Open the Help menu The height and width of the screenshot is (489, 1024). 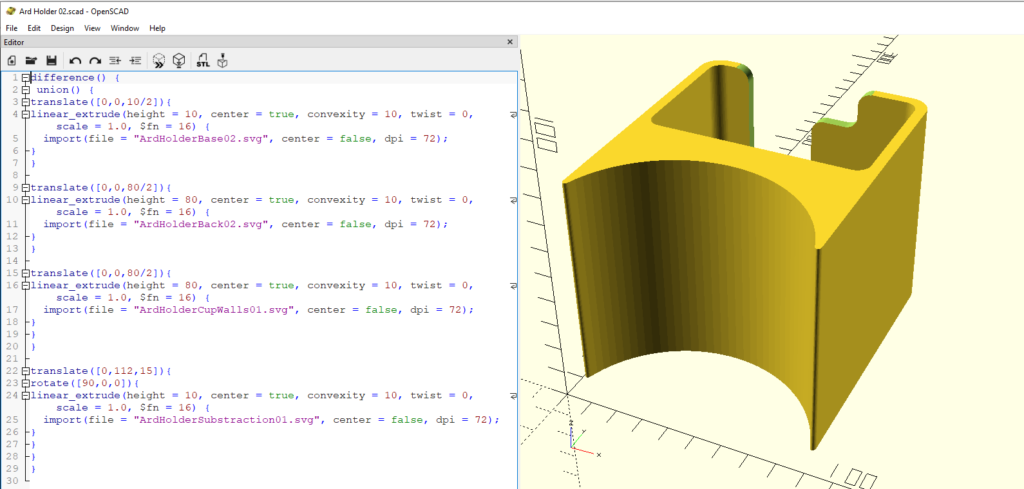click(x=157, y=28)
